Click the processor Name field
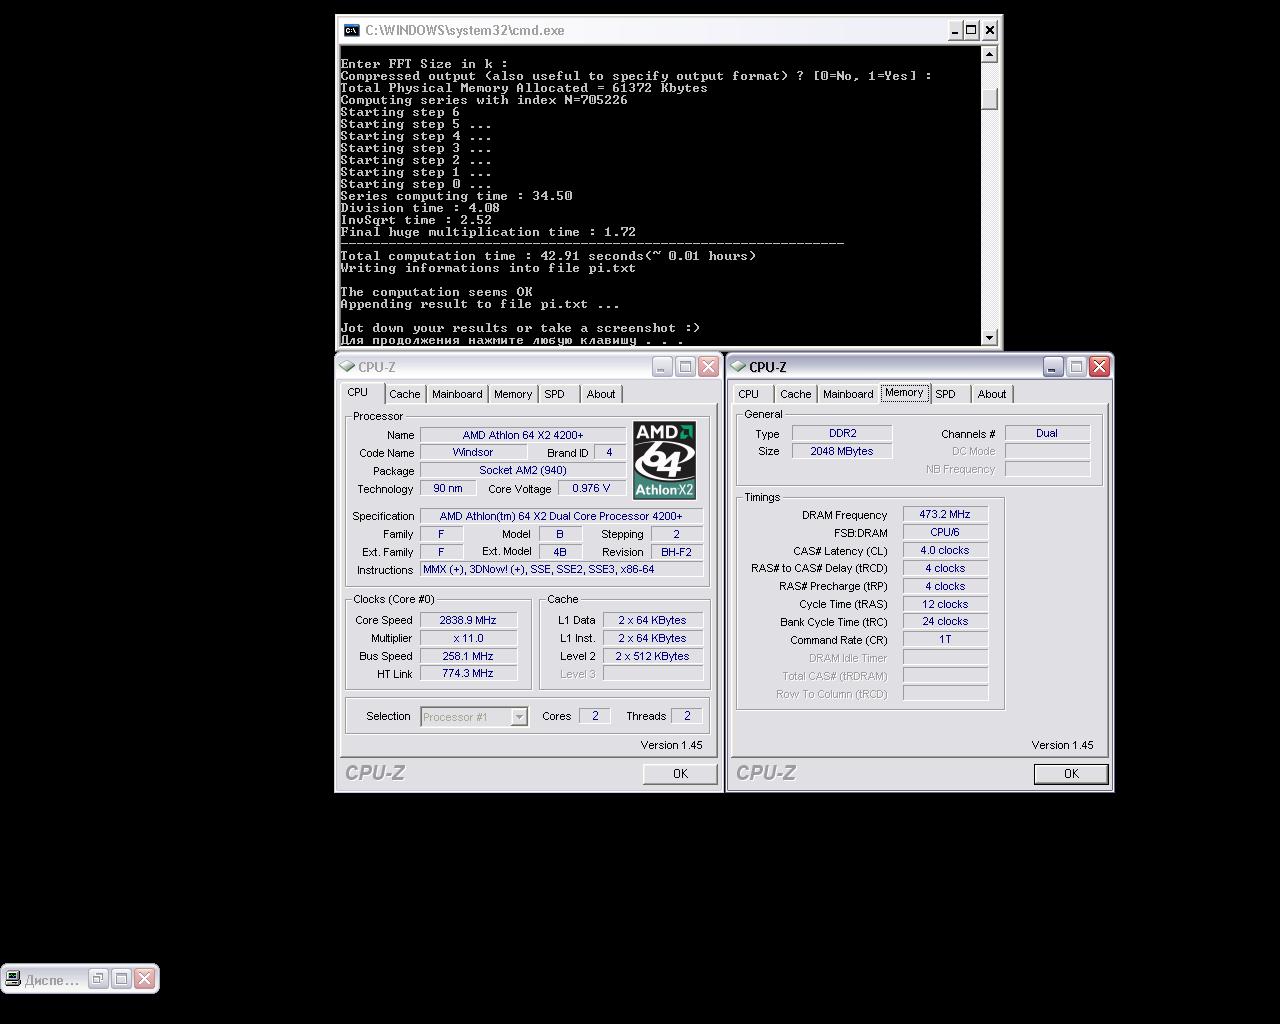 (523, 435)
